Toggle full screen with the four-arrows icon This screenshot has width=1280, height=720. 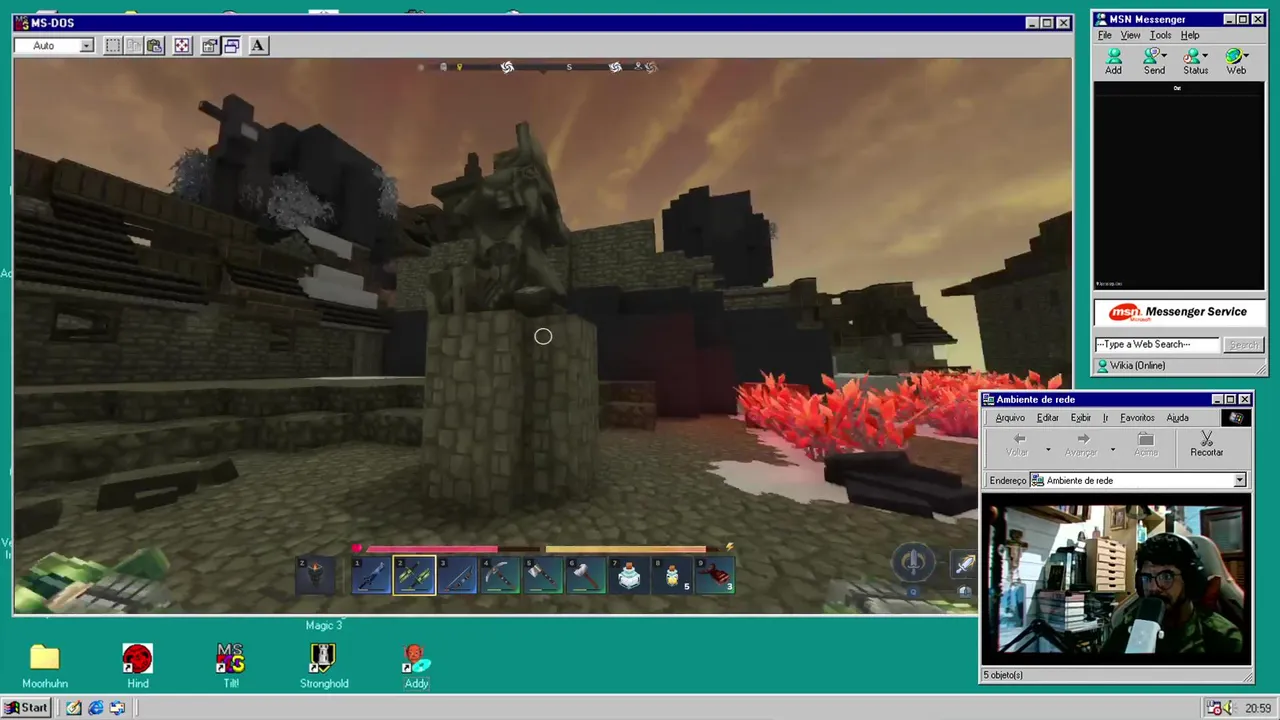coord(182,45)
